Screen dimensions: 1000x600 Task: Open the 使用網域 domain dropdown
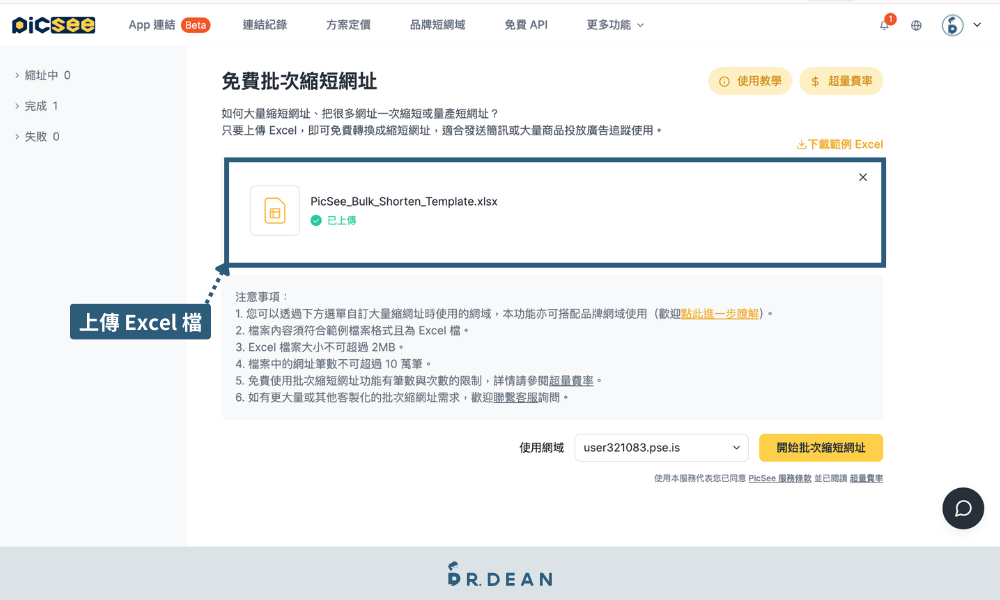(661, 448)
